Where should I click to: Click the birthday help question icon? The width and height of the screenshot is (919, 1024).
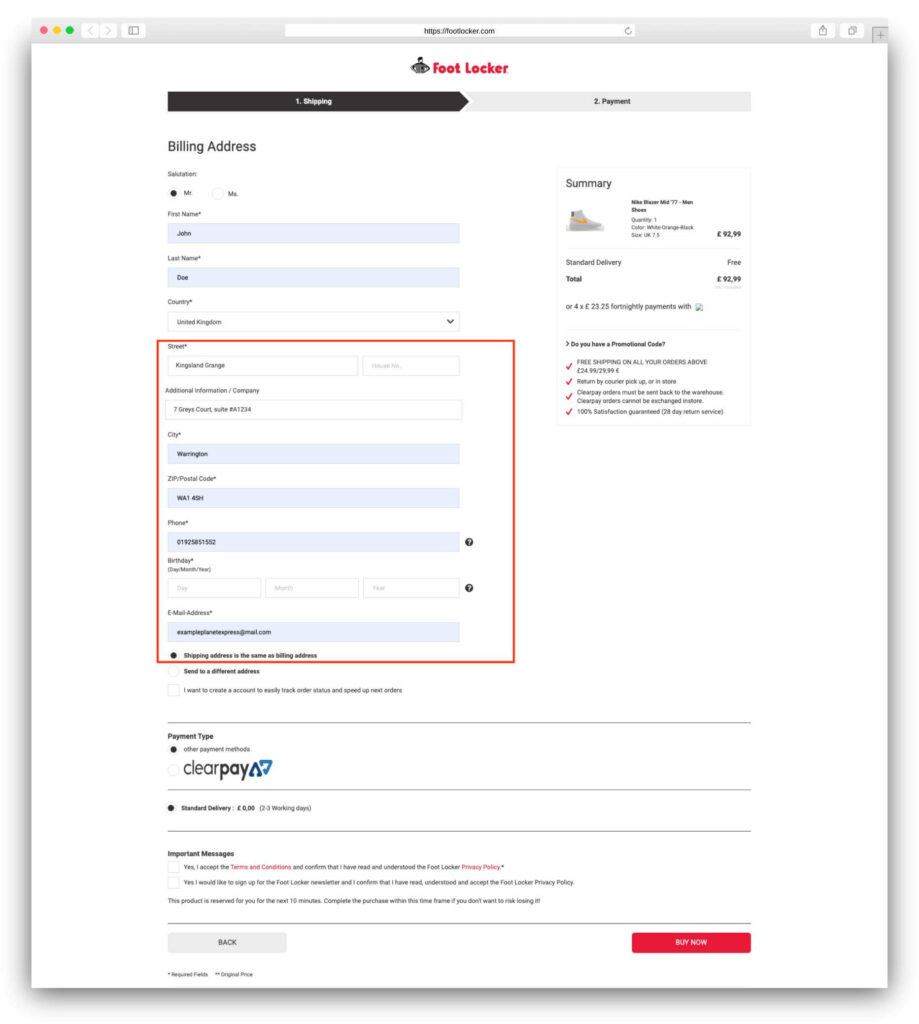(469, 588)
